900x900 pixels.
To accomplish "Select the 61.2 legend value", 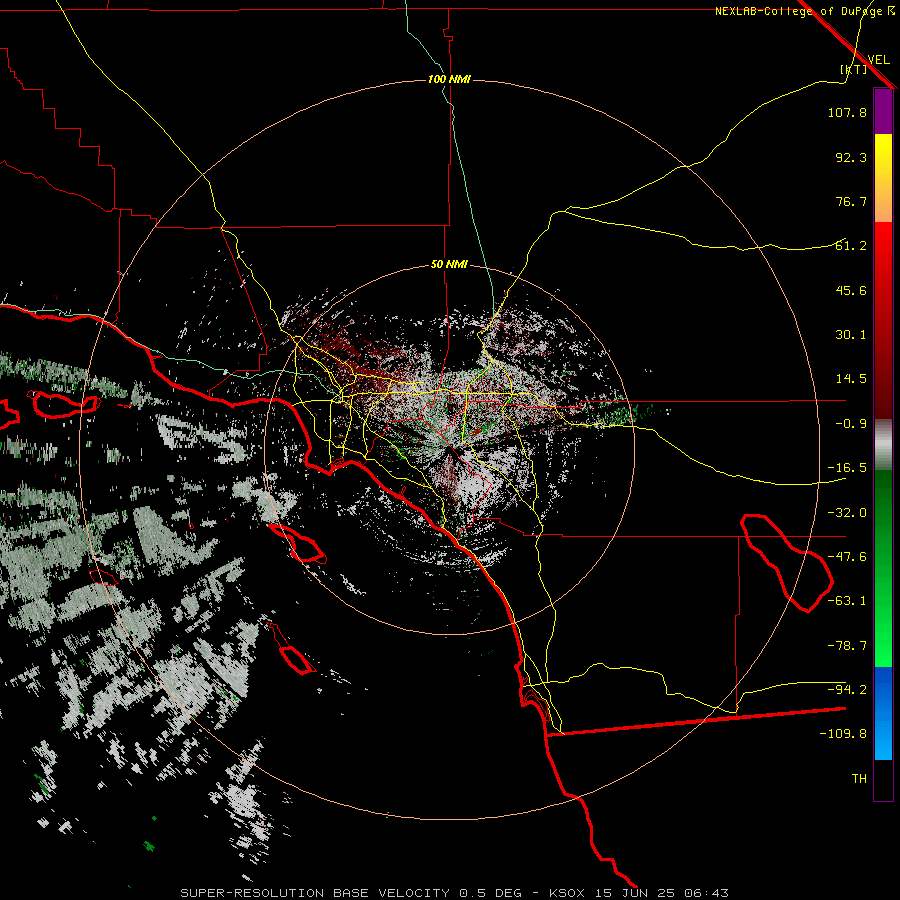I will pos(851,246).
